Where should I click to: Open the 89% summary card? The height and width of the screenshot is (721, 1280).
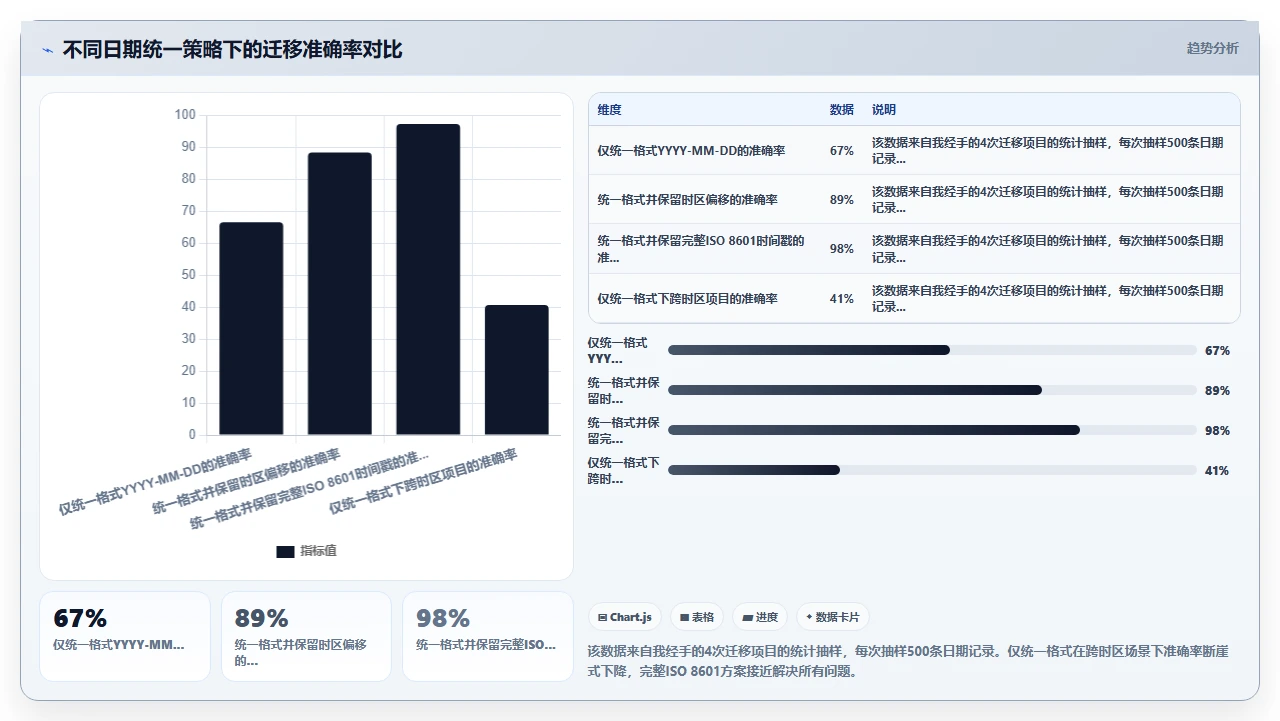tap(306, 636)
